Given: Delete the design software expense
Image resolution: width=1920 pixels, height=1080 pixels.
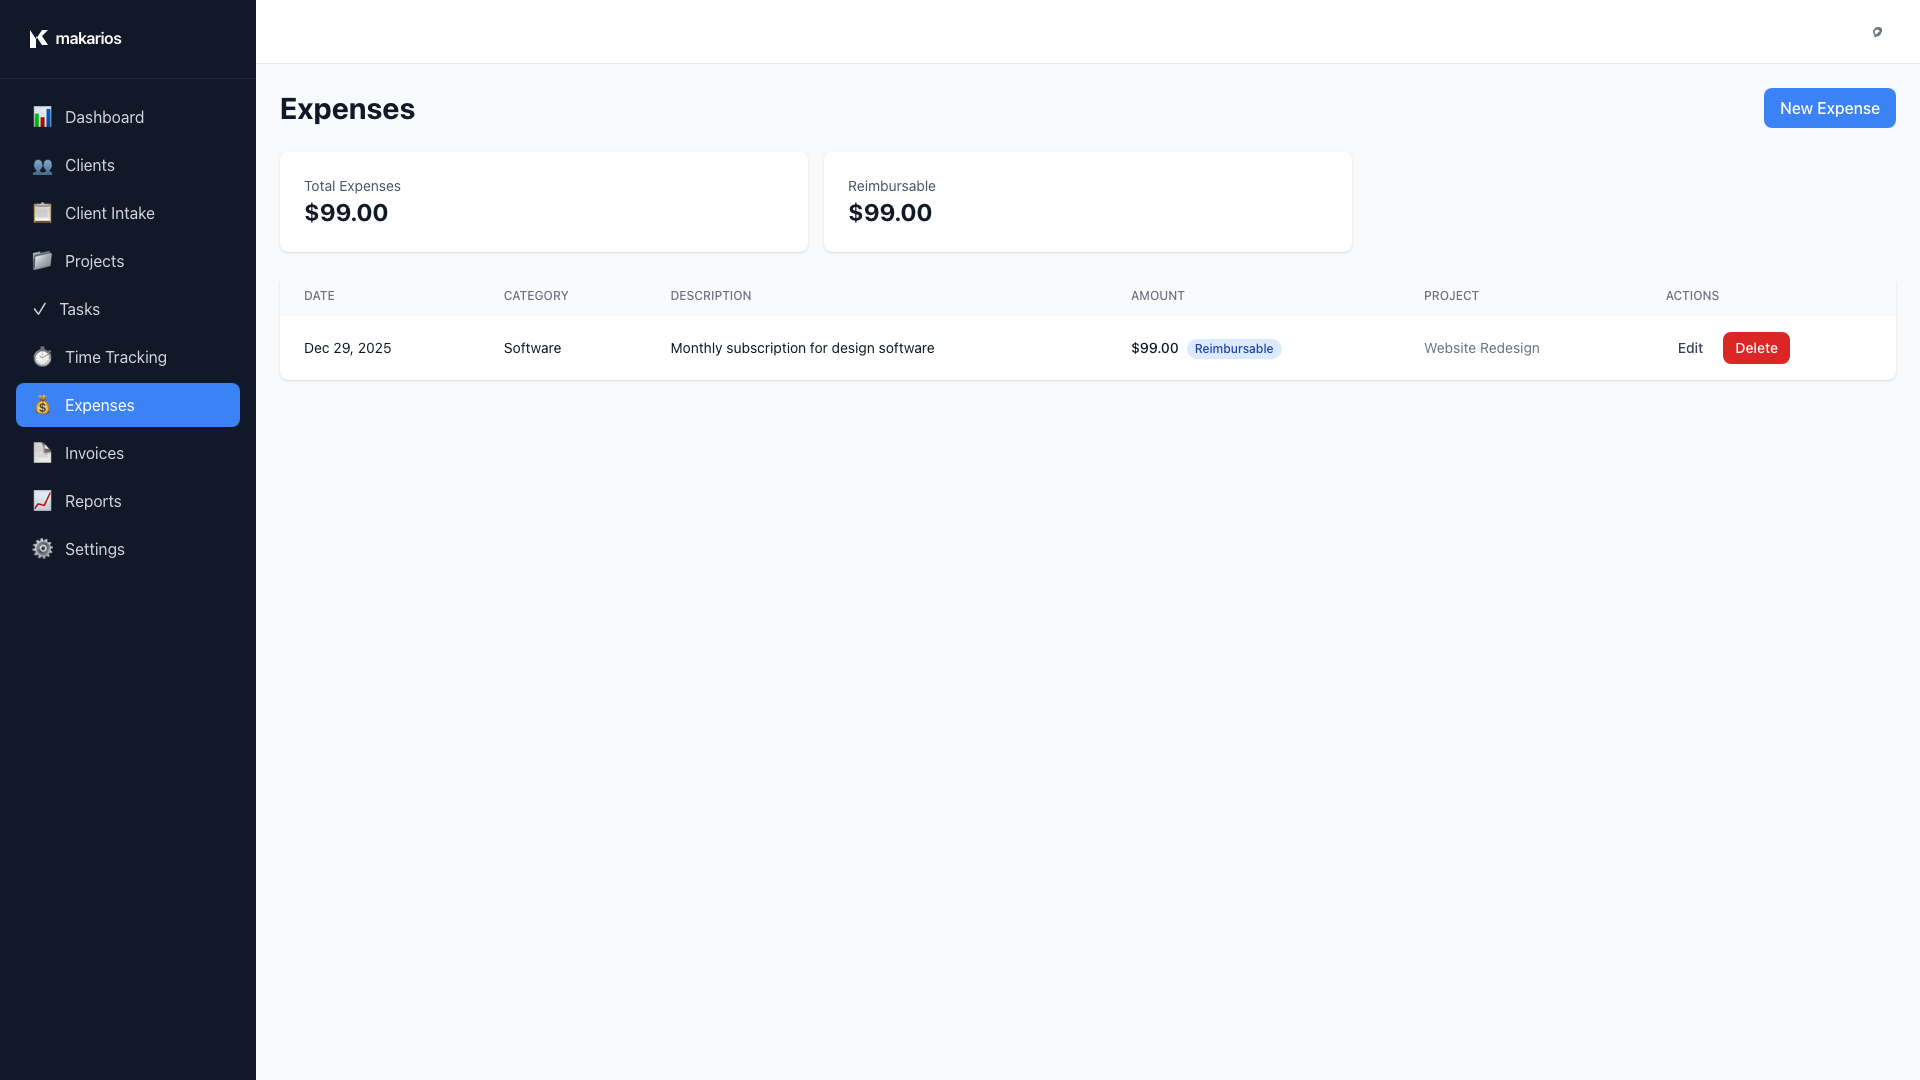Looking at the screenshot, I should (1756, 348).
